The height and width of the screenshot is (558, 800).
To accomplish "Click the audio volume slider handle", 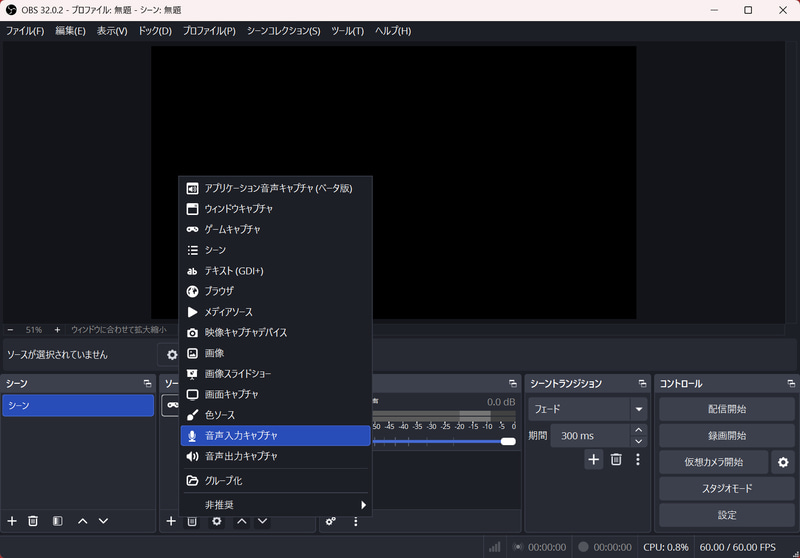I will point(508,441).
